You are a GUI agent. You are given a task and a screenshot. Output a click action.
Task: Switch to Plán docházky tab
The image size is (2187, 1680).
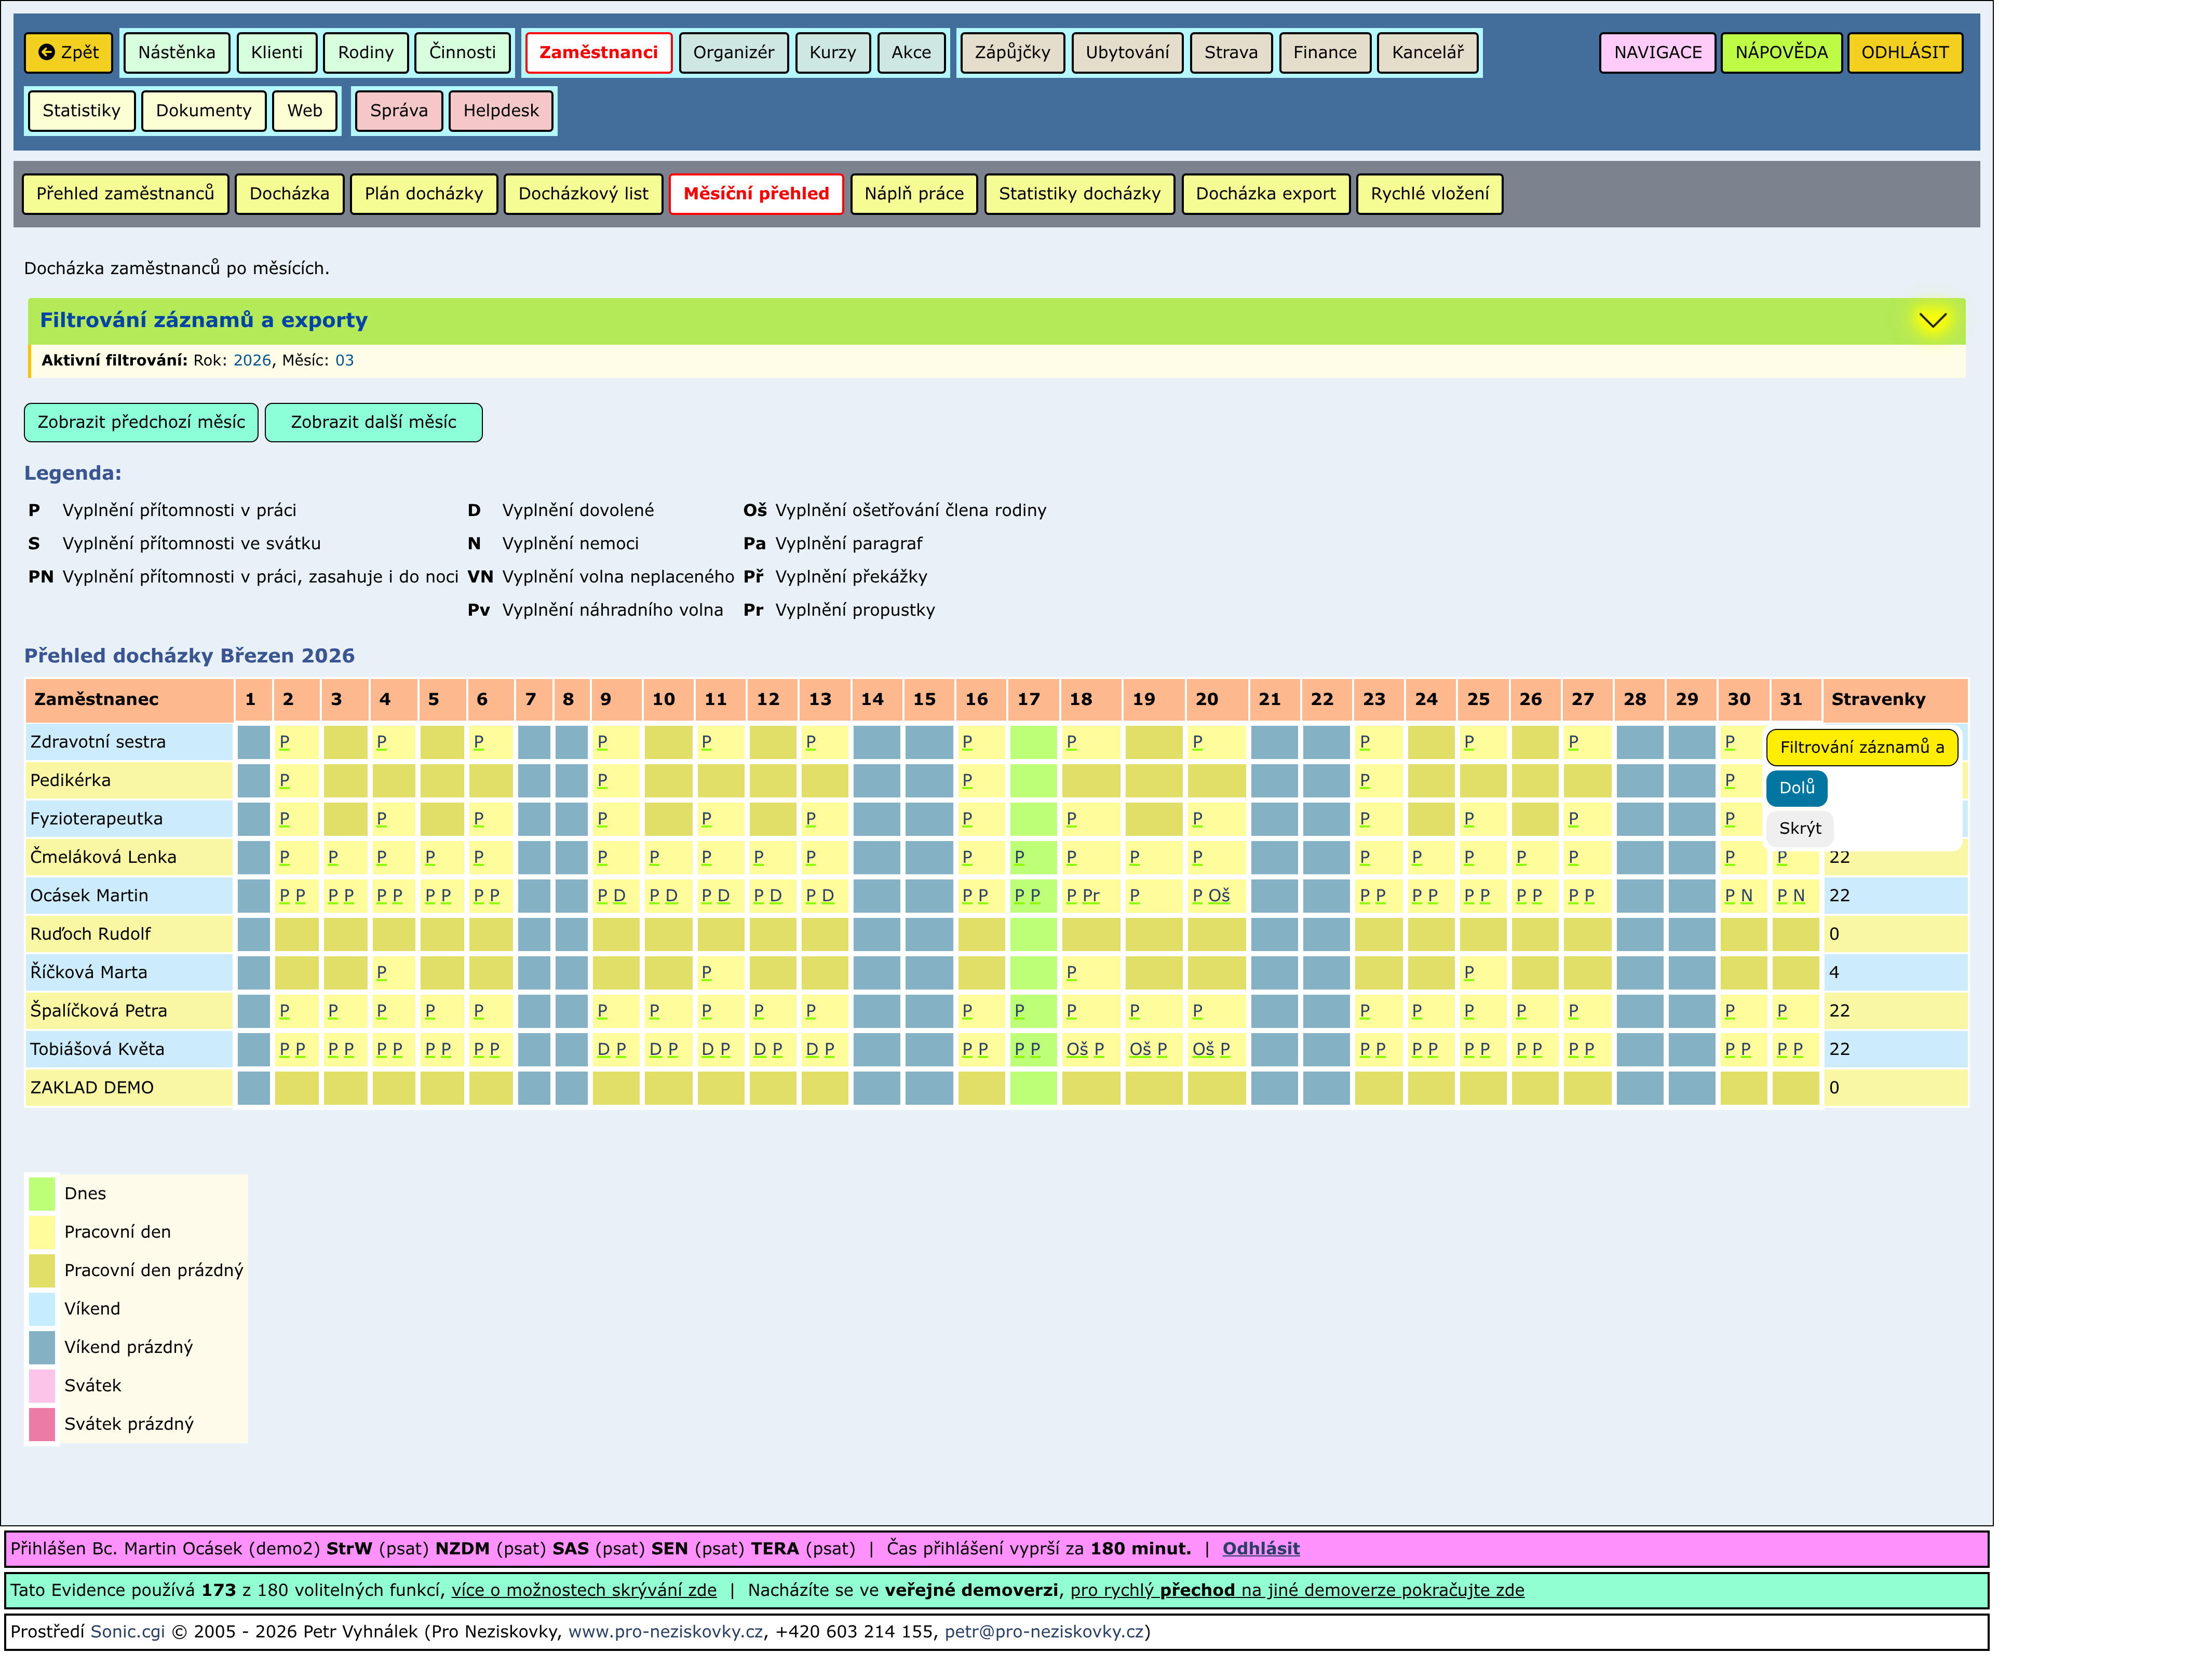(x=423, y=194)
